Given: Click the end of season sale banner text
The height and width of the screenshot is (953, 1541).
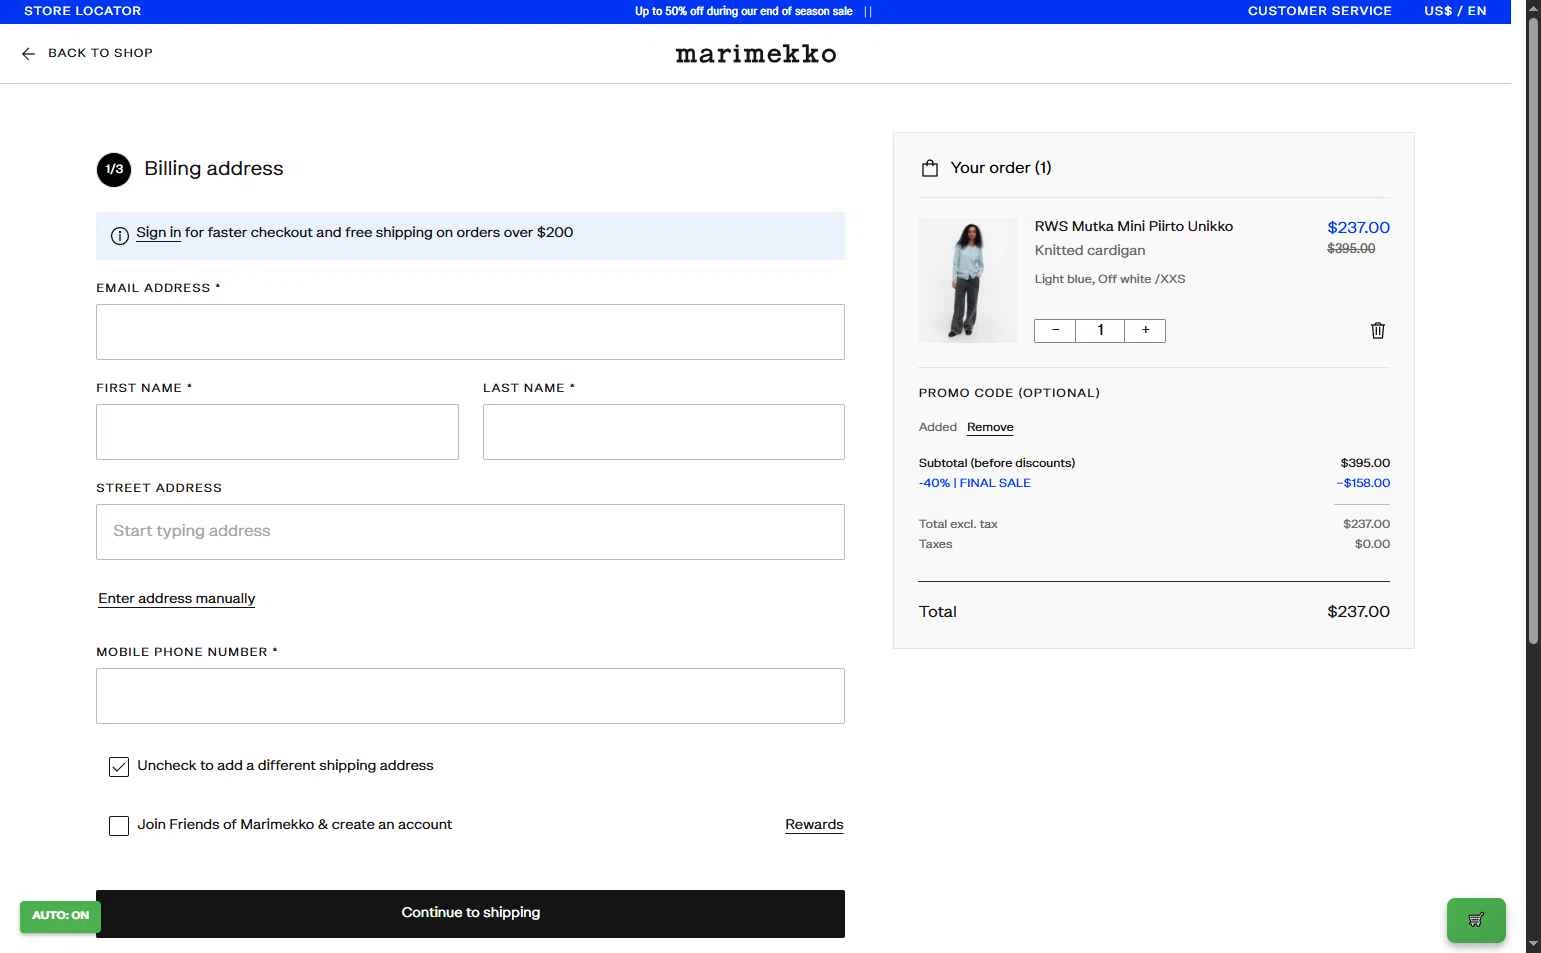Looking at the screenshot, I should (x=743, y=11).
